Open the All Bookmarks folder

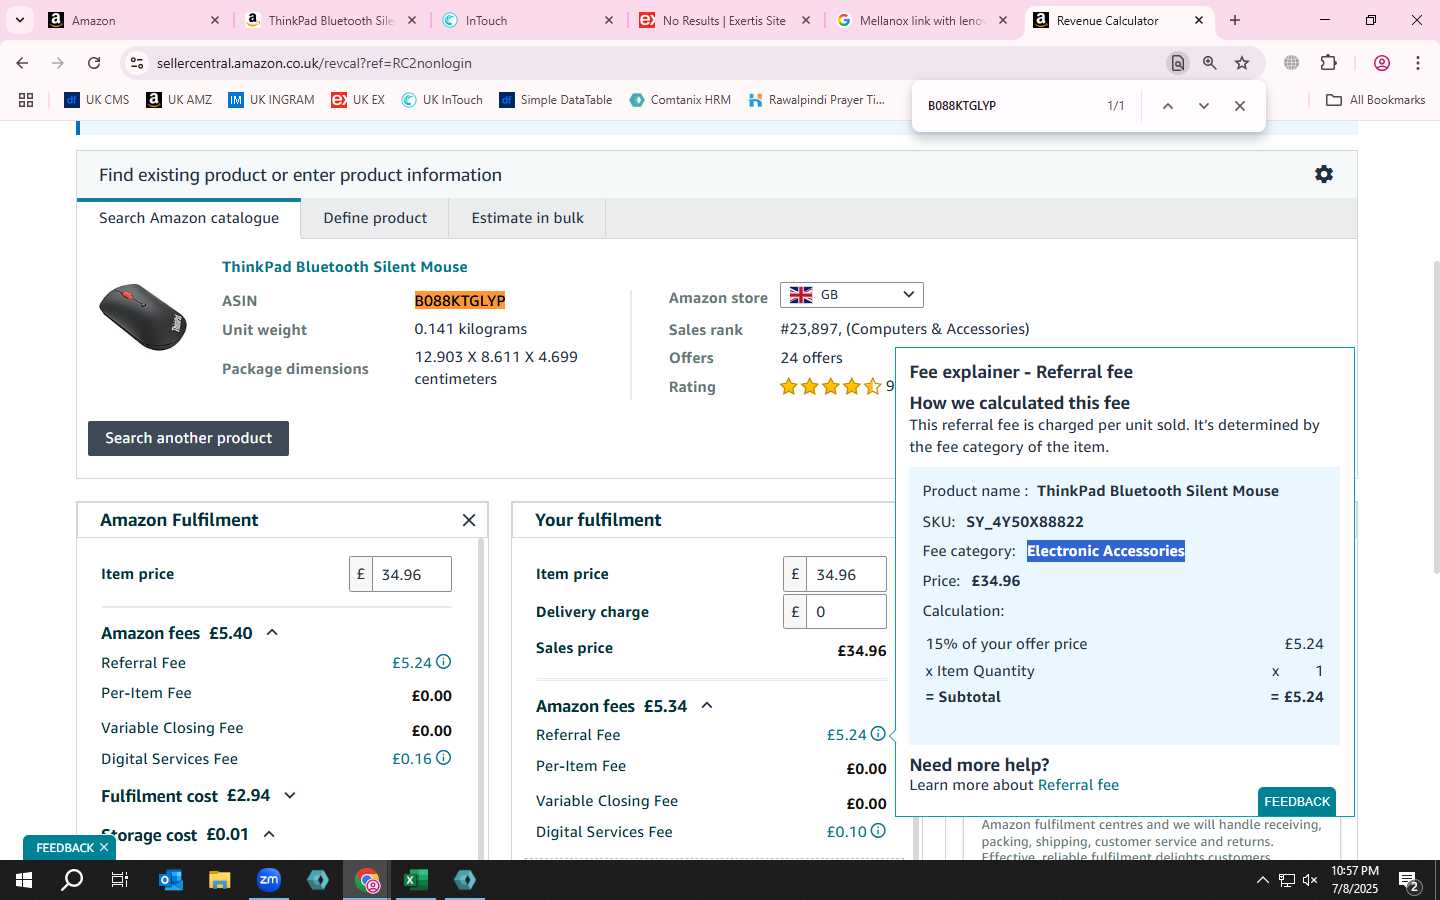1375,100
